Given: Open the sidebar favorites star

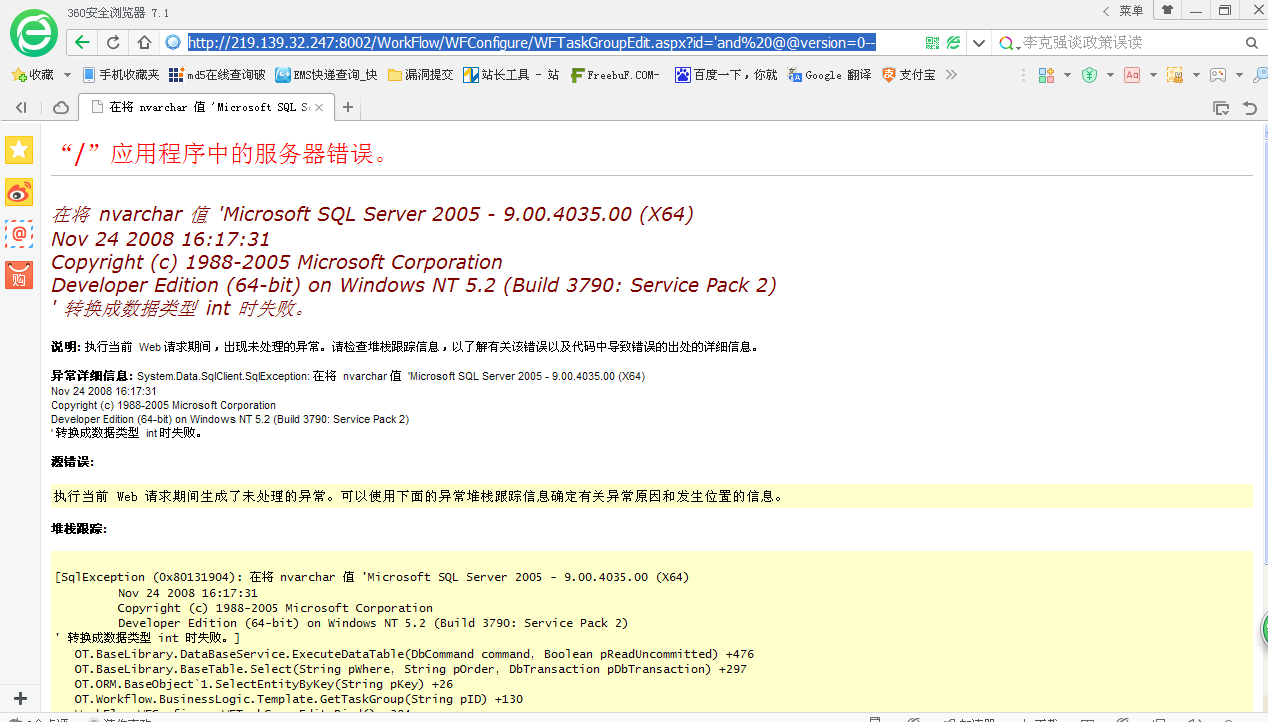Looking at the screenshot, I should click(x=19, y=150).
